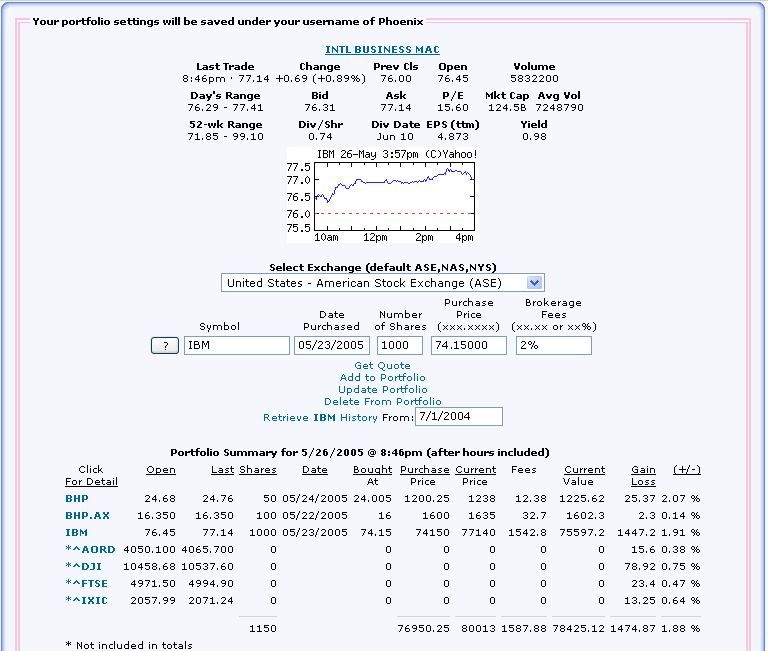Viewport: 768px width, 651px height.
Task: Click the Purchase Price field 74.15000
Action: pyautogui.click(x=469, y=345)
